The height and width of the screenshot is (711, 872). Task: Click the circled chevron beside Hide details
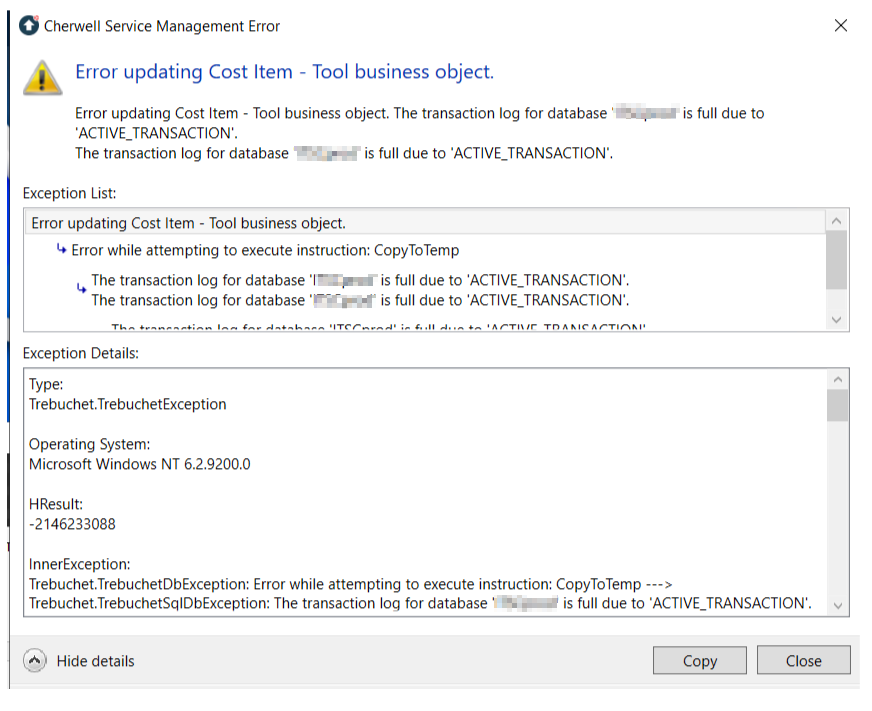click(x=33, y=660)
